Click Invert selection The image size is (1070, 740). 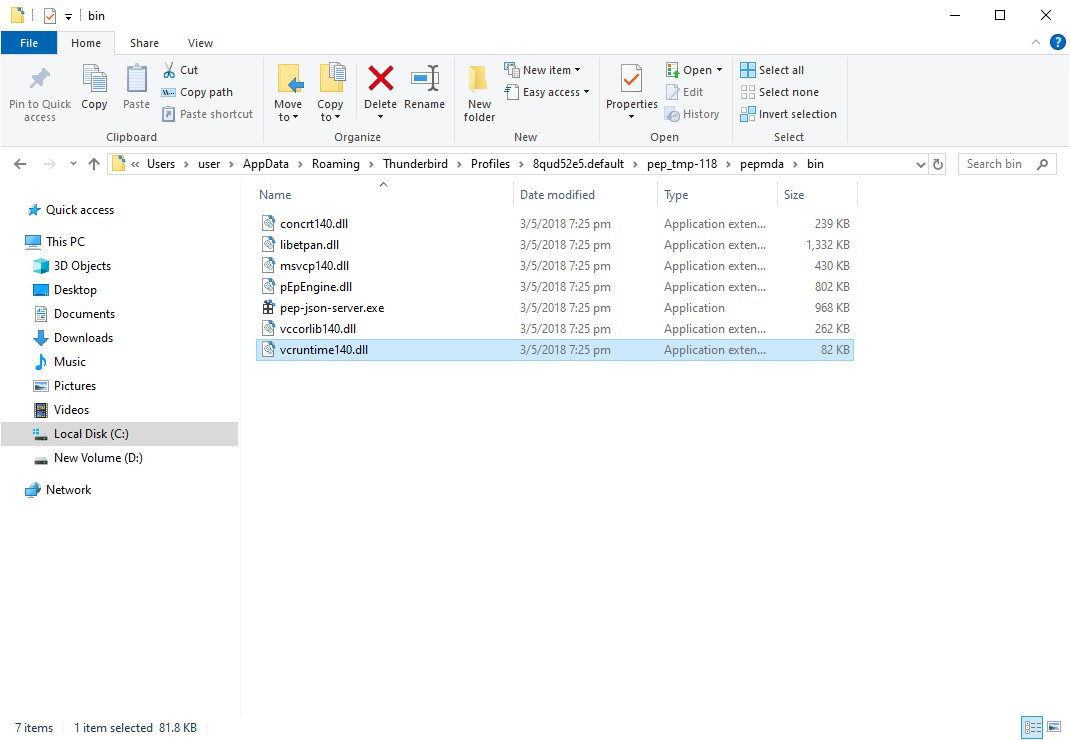click(789, 114)
